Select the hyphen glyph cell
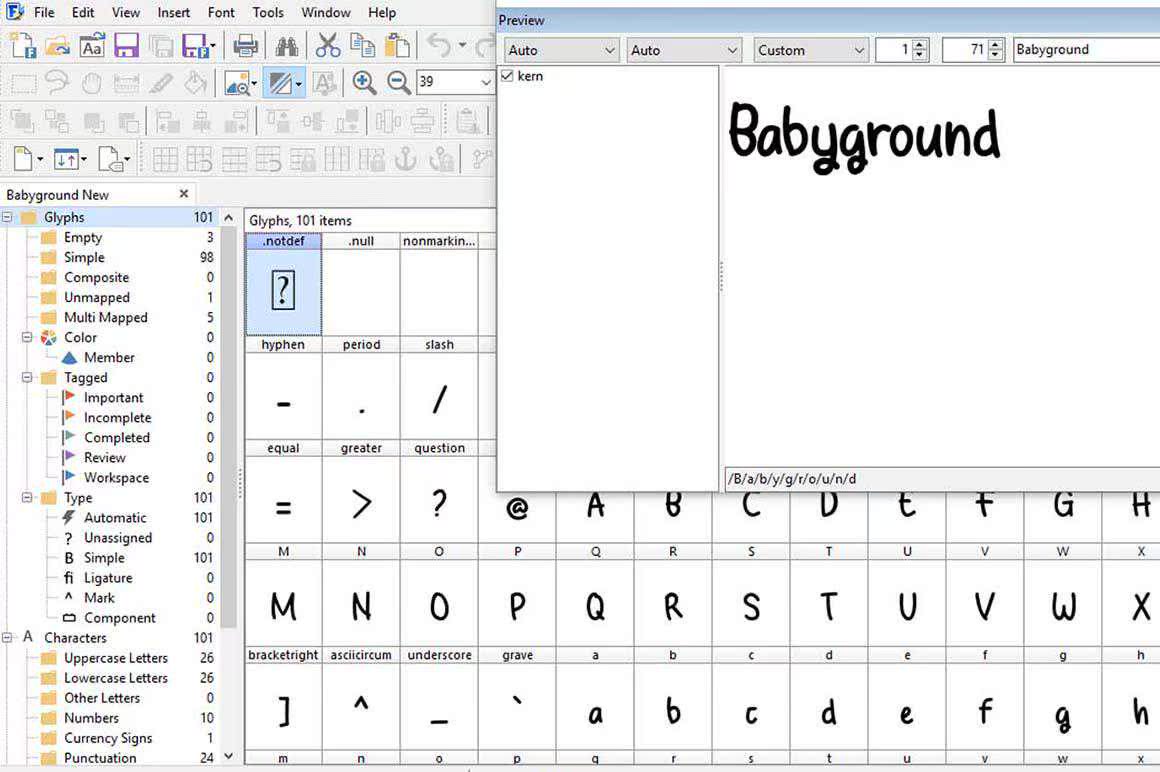This screenshot has height=772, width=1160. pos(283,388)
